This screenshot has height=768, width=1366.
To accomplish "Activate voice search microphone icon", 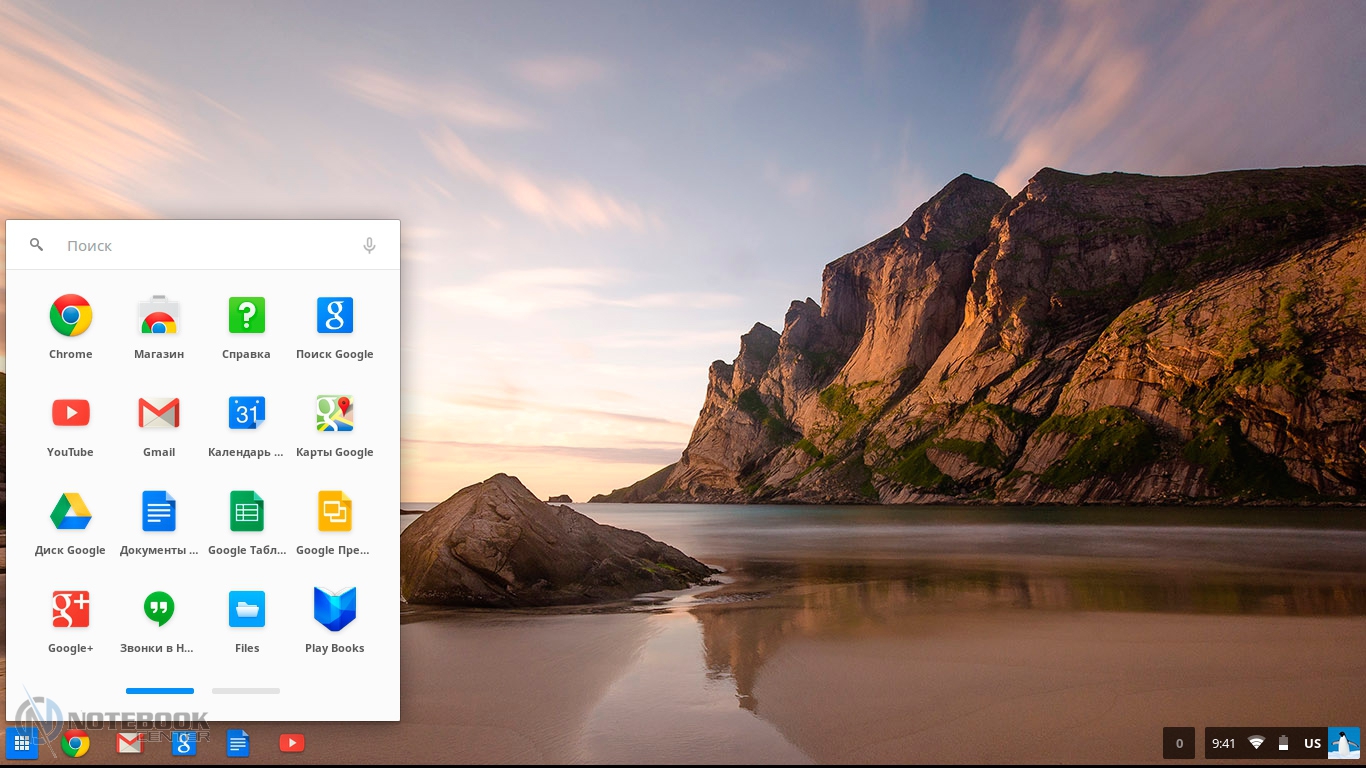I will pos(369,246).
